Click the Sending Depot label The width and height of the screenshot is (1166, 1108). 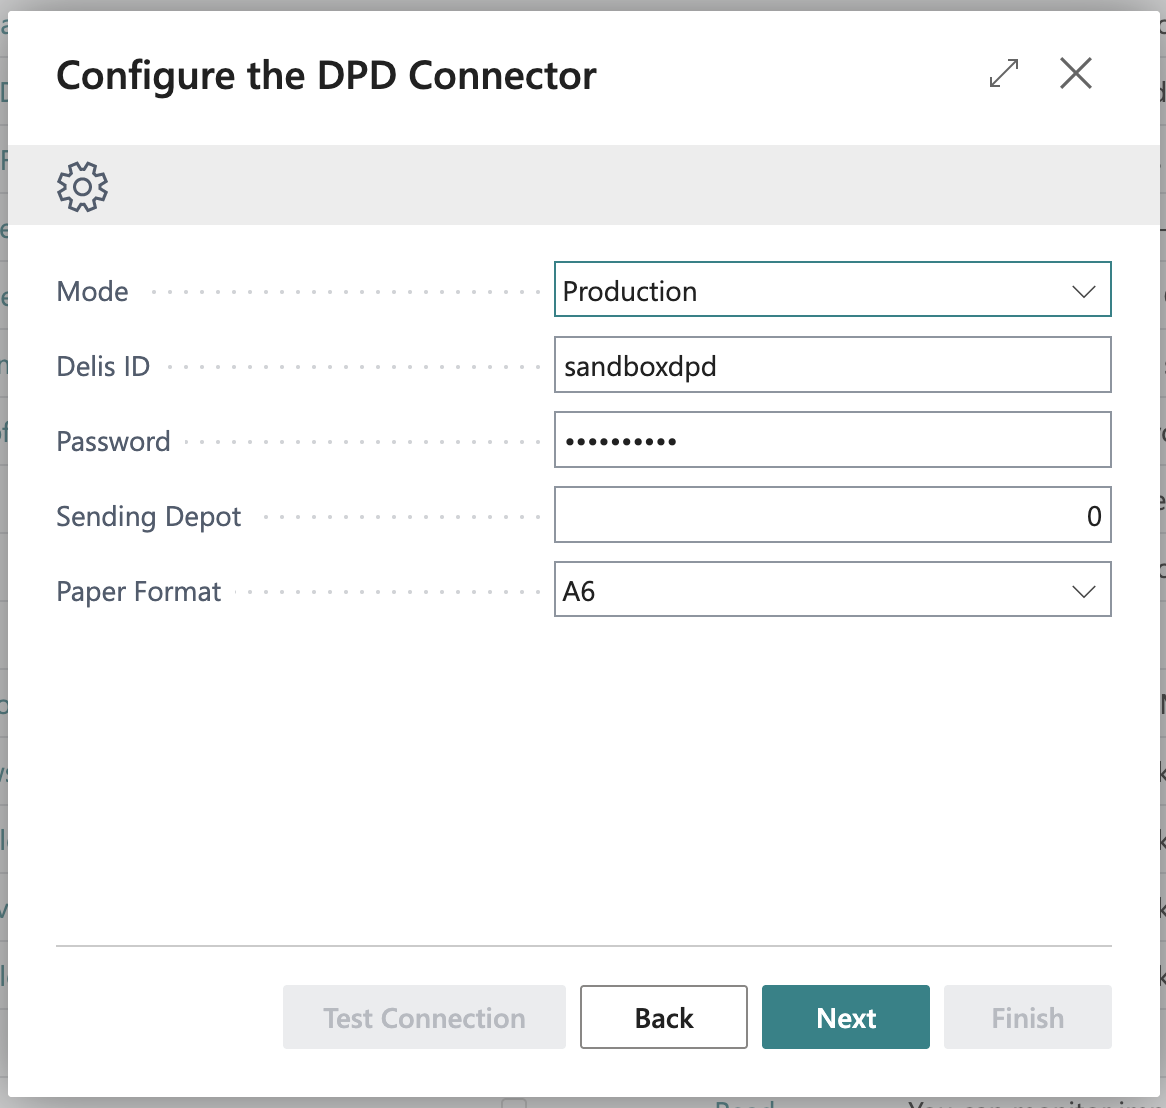point(149,516)
